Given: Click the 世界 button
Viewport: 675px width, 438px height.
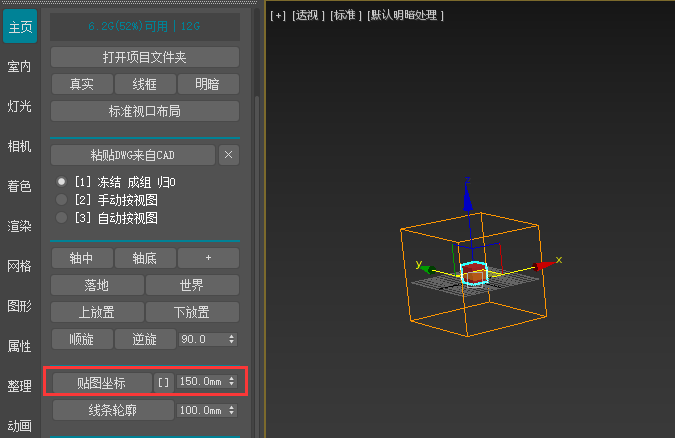Looking at the screenshot, I should point(192,285).
